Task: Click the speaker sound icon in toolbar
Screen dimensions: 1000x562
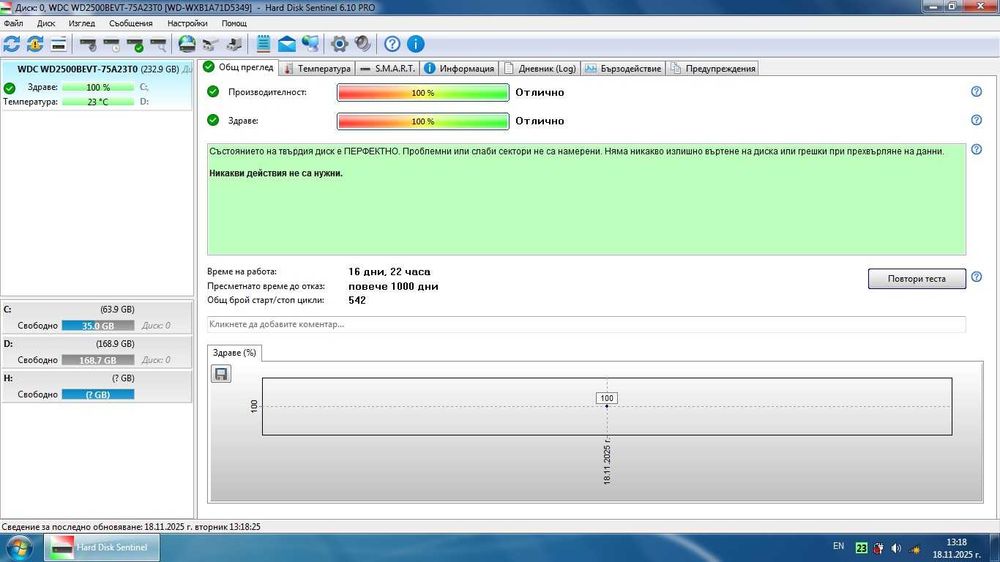Action: point(363,44)
